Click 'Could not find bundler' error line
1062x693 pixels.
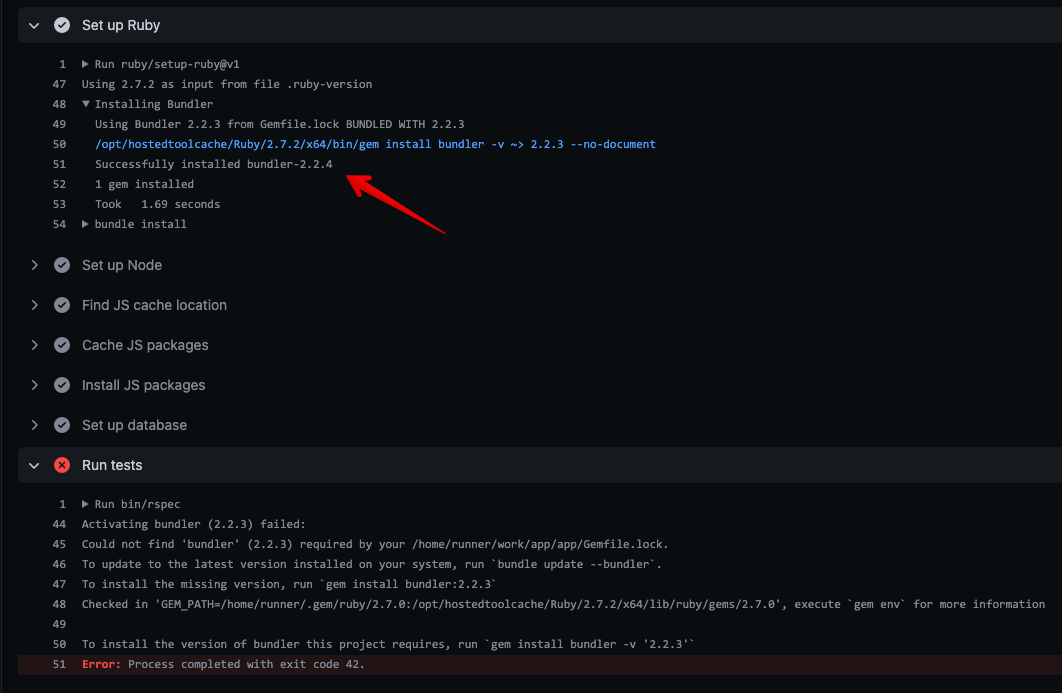tap(375, 544)
